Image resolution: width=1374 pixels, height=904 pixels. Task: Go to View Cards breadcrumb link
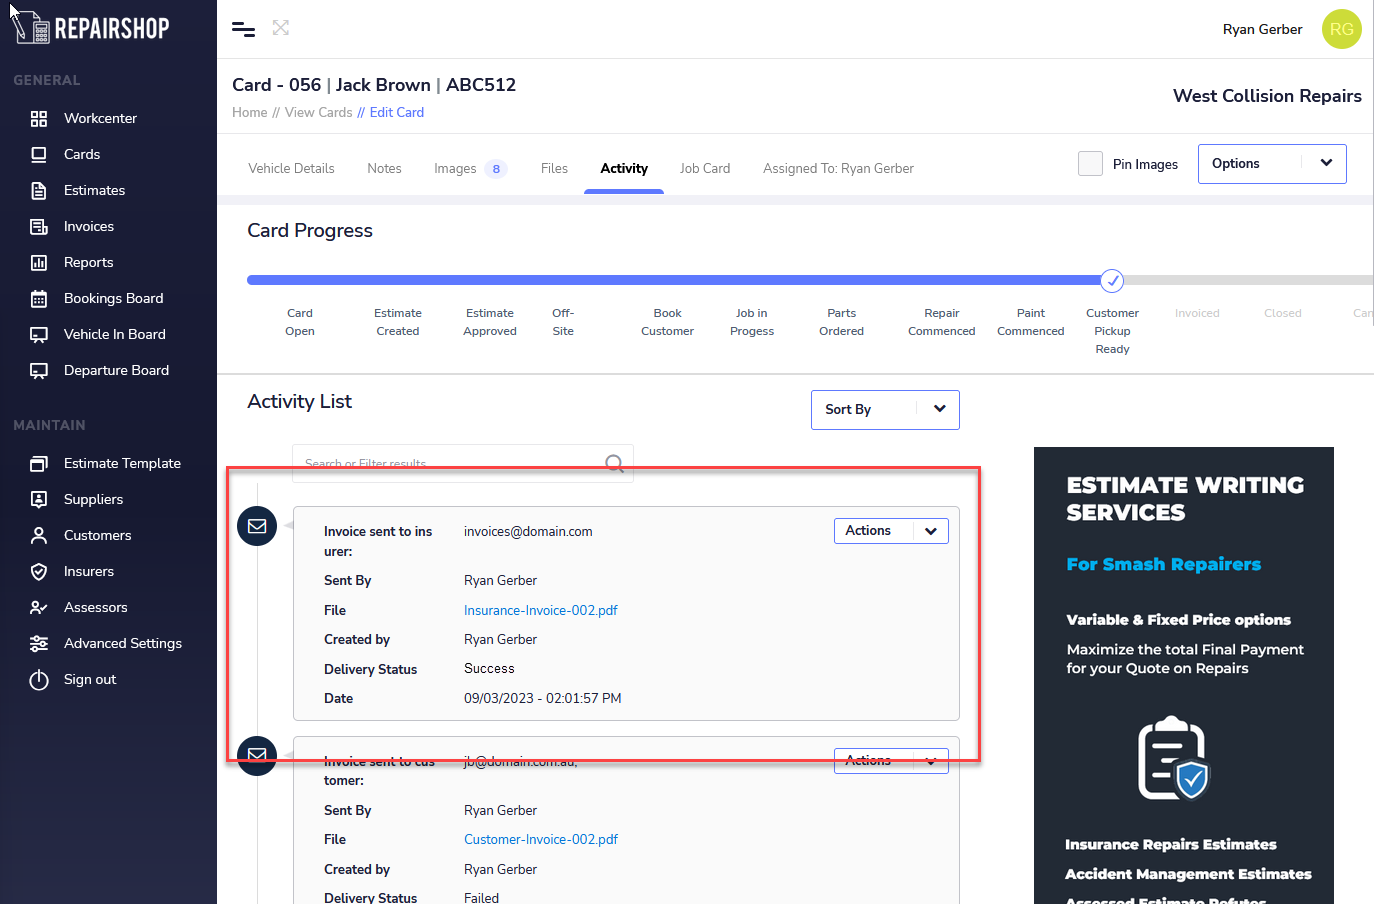[318, 113]
